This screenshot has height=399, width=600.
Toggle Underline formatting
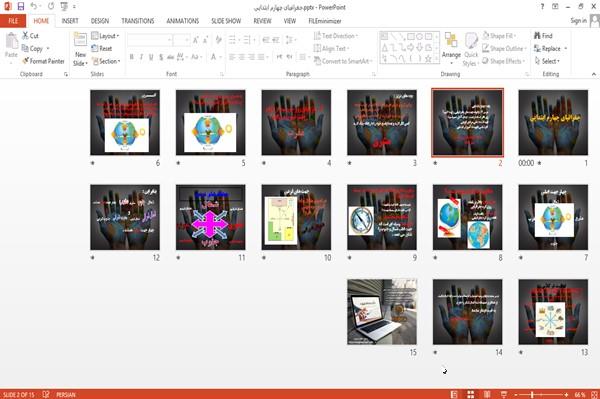[151, 57]
